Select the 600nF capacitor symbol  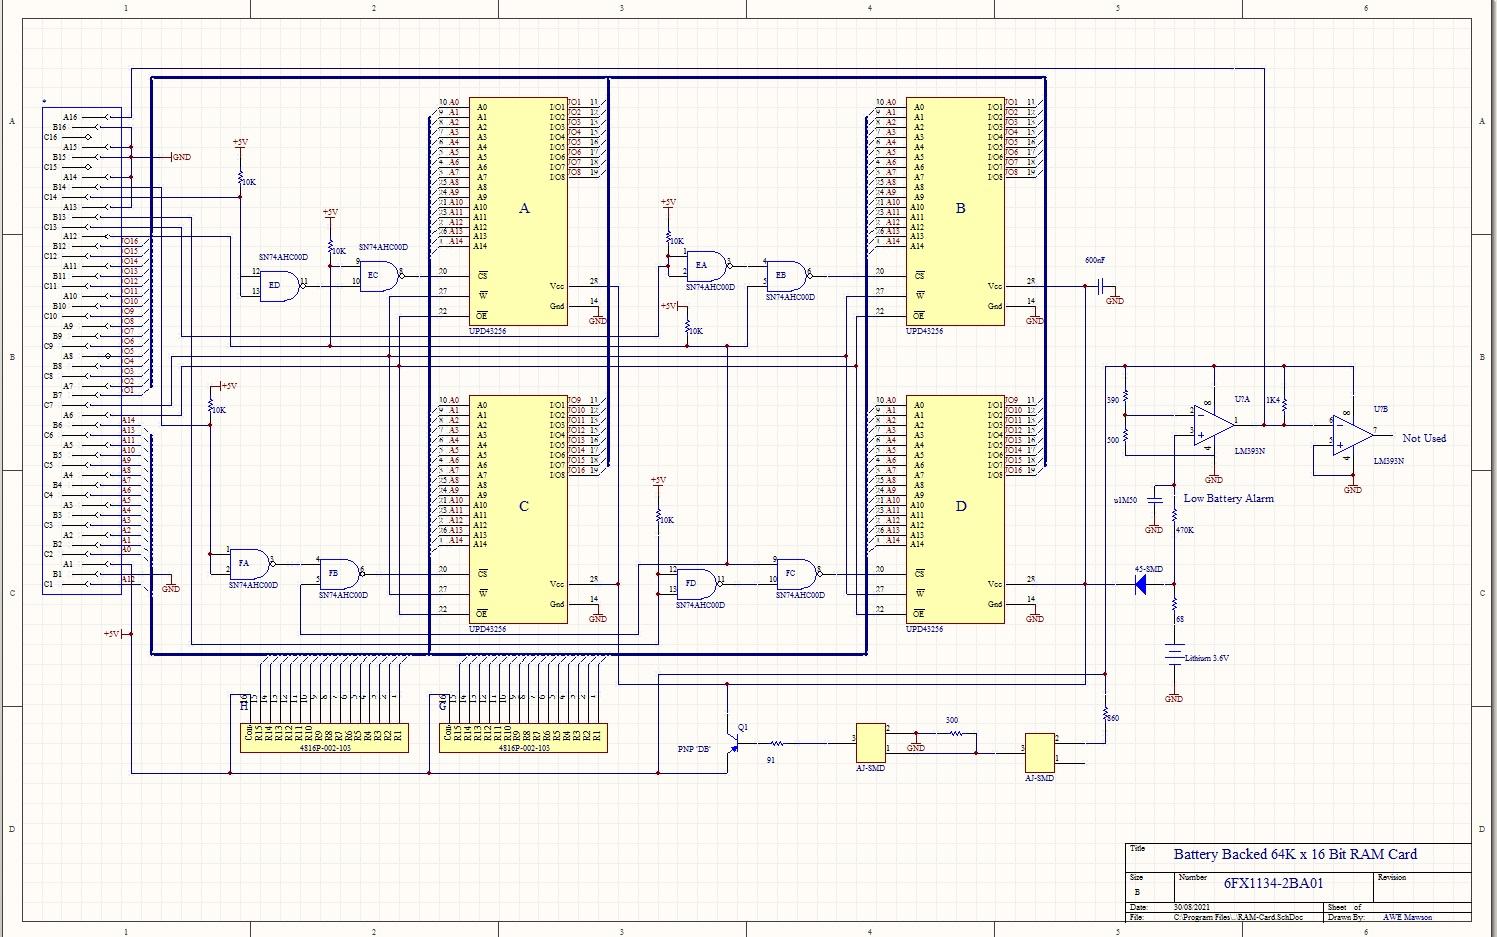coord(1101,286)
